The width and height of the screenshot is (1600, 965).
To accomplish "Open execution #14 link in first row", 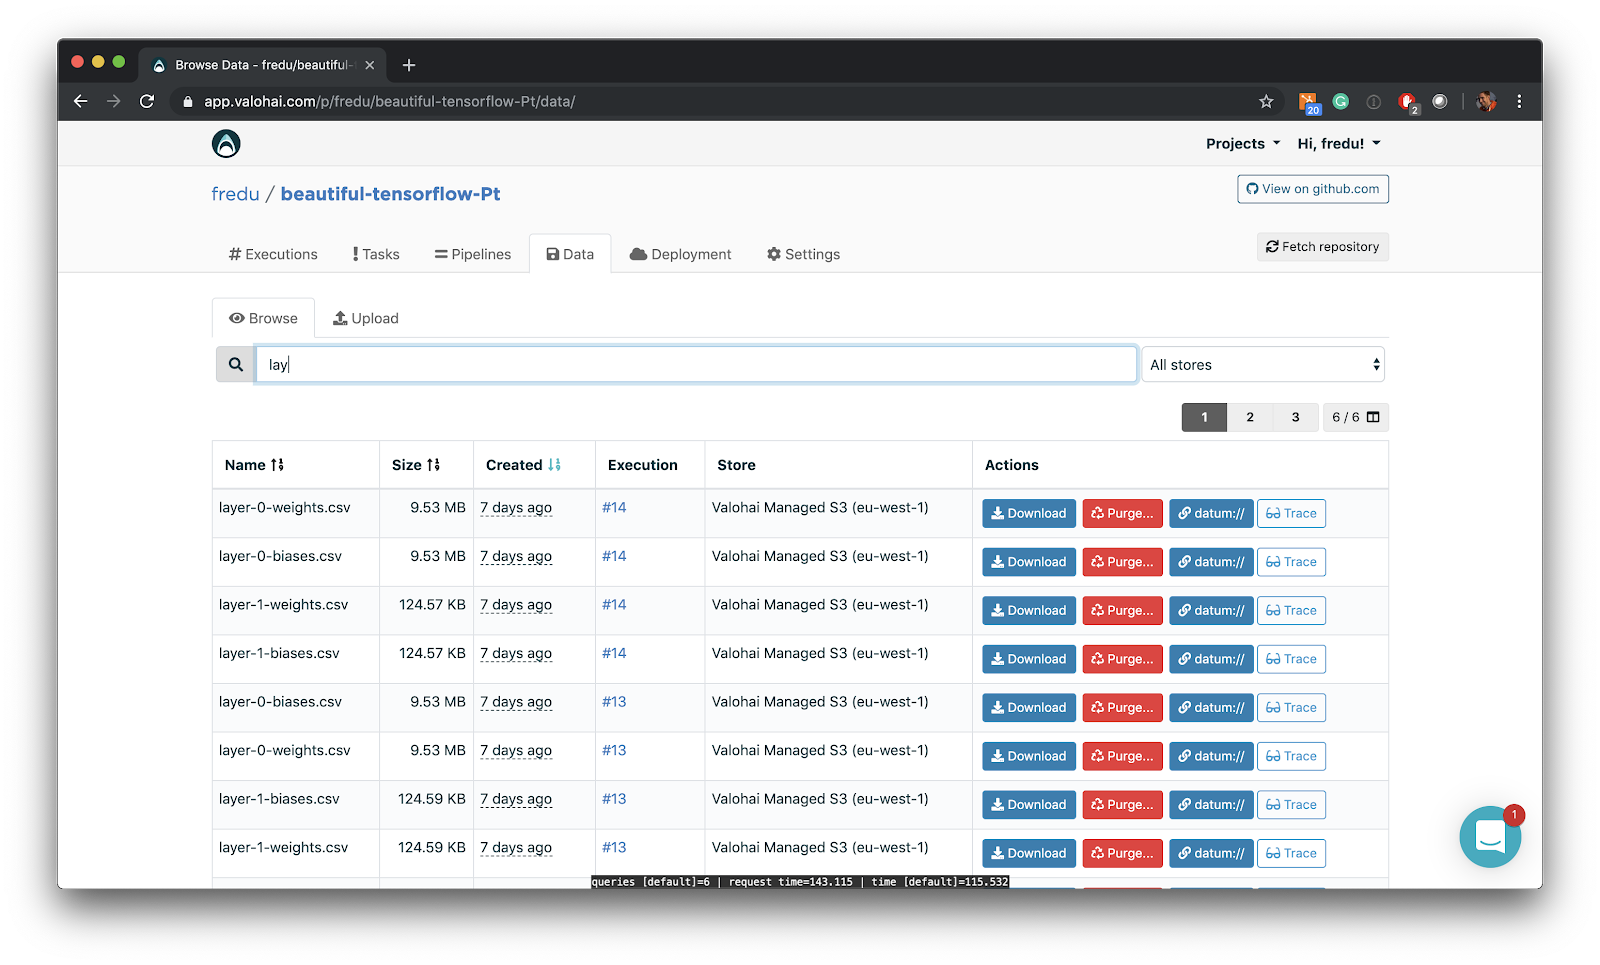I will pyautogui.click(x=614, y=507).
